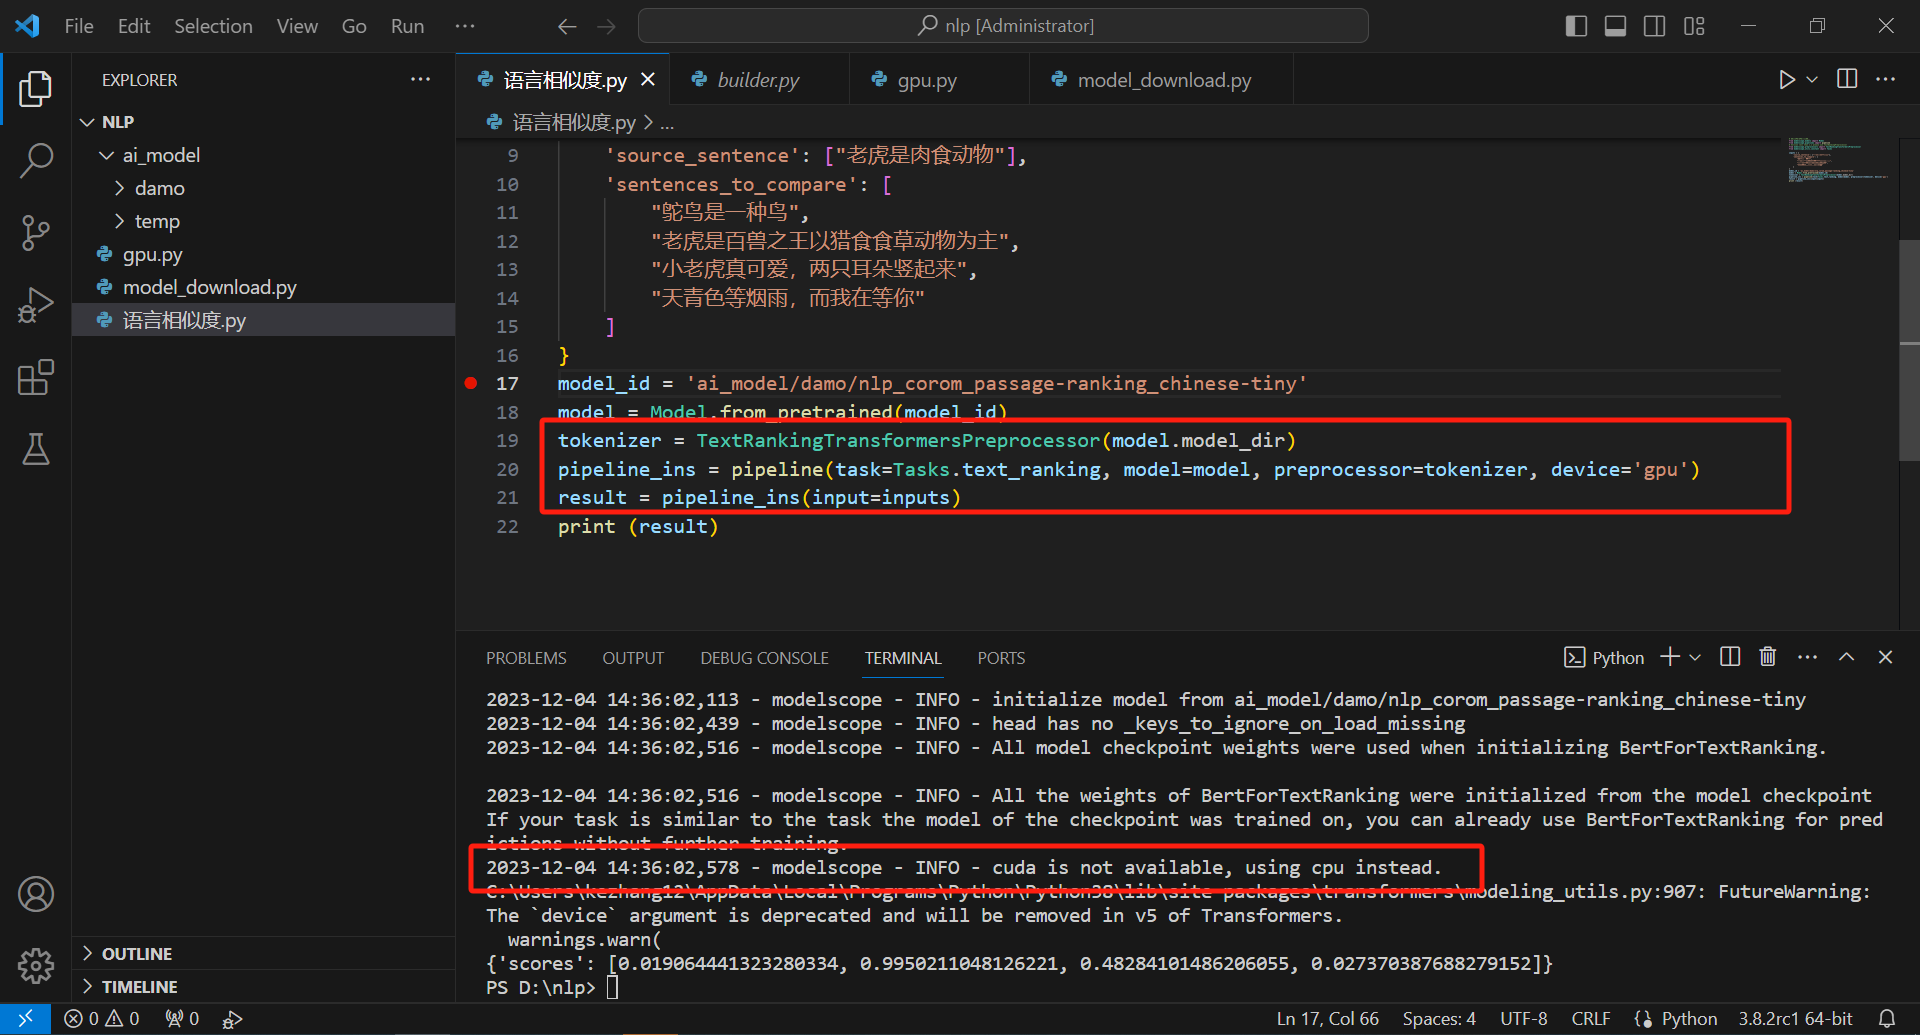
Task: Maximize the terminal panel size
Action: point(1846,657)
